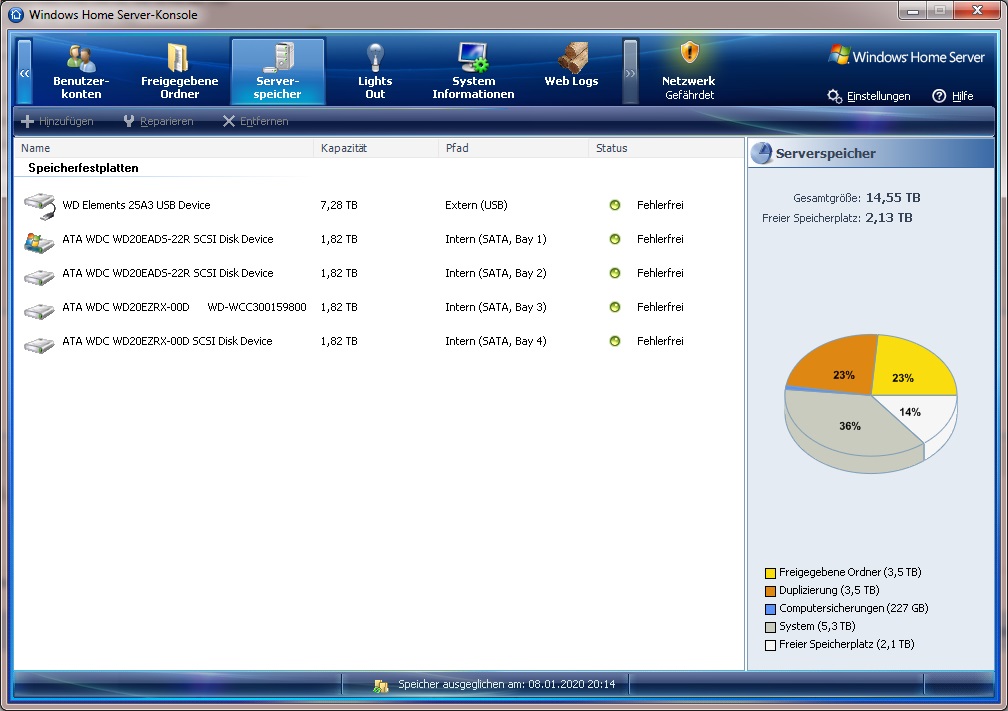The height and width of the screenshot is (711, 1008).
Task: Click the green status indicator for USB drive
Action: coord(615,205)
